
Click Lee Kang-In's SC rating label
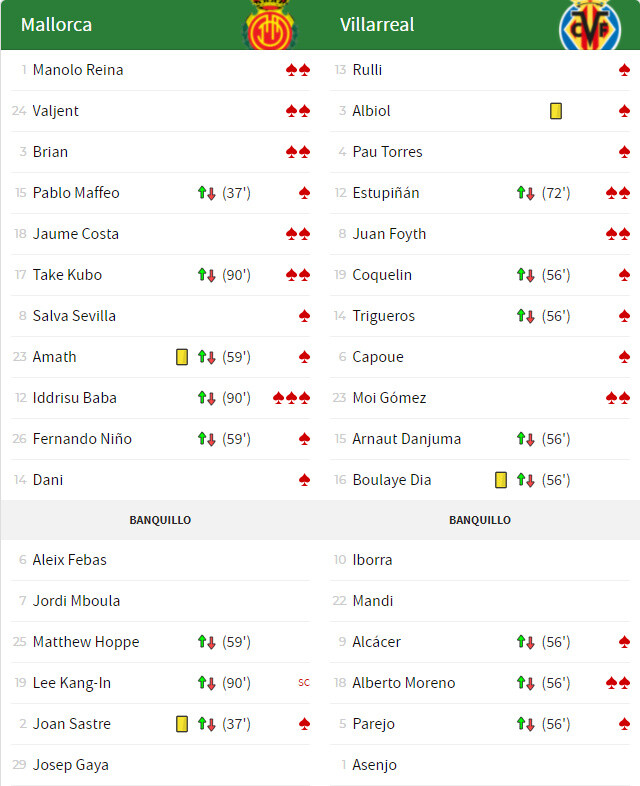pyautogui.click(x=304, y=683)
